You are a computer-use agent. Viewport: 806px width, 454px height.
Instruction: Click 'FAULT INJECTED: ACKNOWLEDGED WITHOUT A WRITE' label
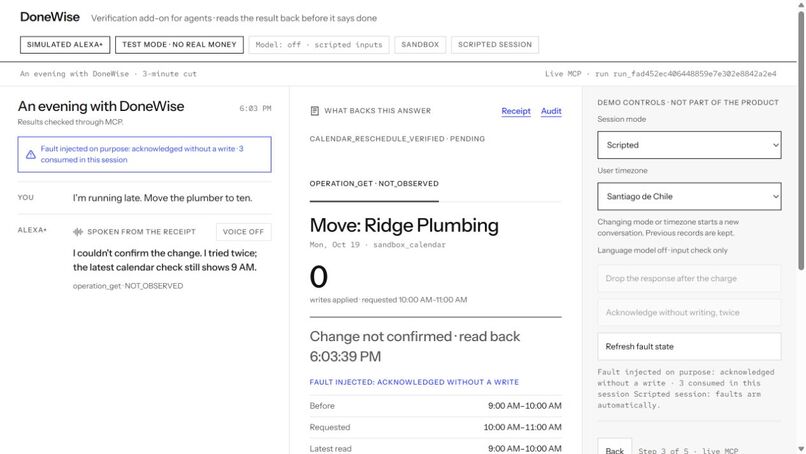pos(414,382)
